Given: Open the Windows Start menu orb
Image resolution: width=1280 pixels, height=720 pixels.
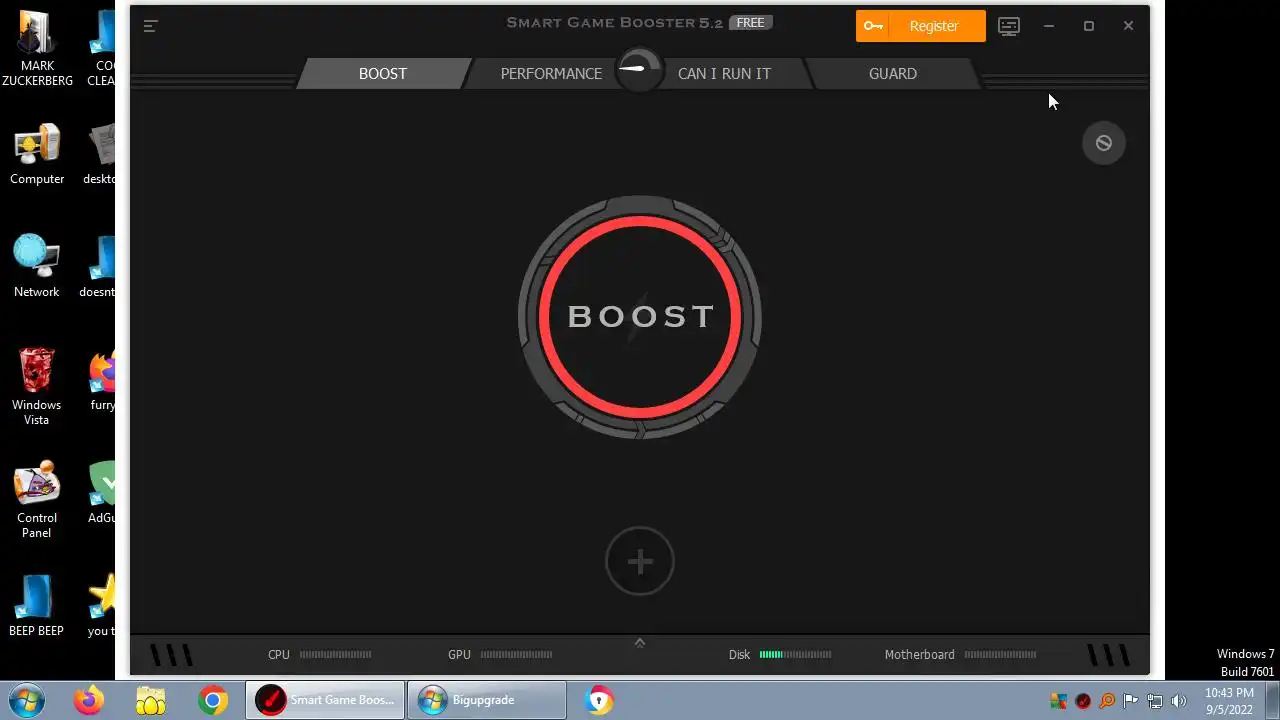Looking at the screenshot, I should (x=27, y=700).
